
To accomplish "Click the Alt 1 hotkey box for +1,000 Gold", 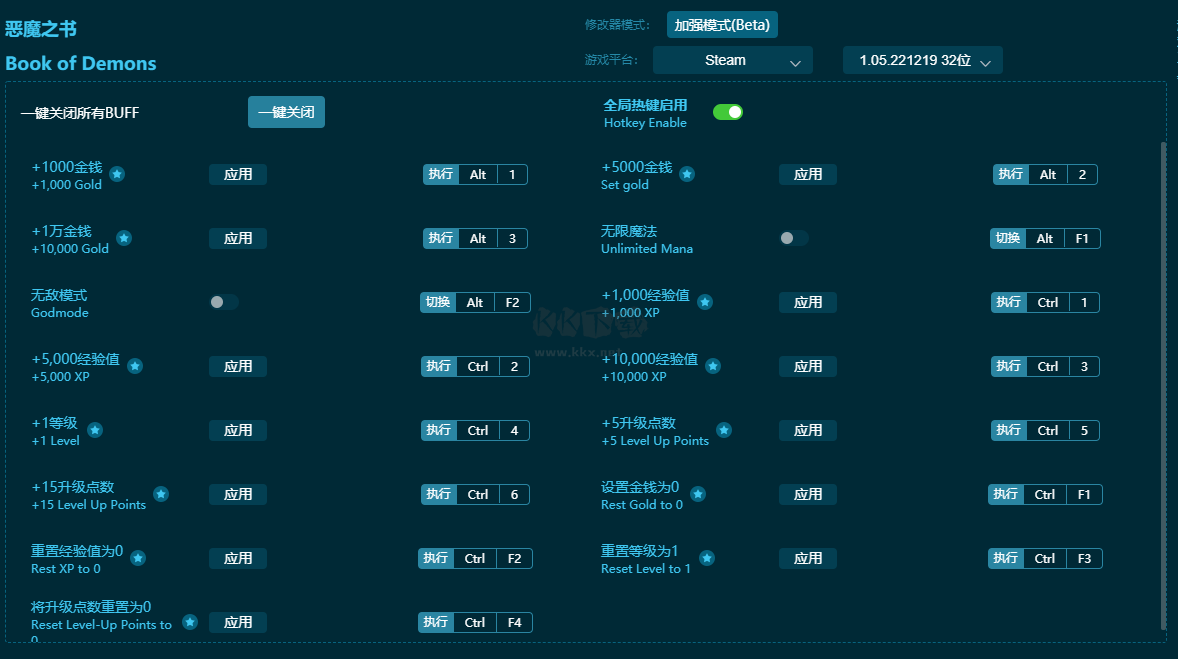I will pyautogui.click(x=475, y=174).
